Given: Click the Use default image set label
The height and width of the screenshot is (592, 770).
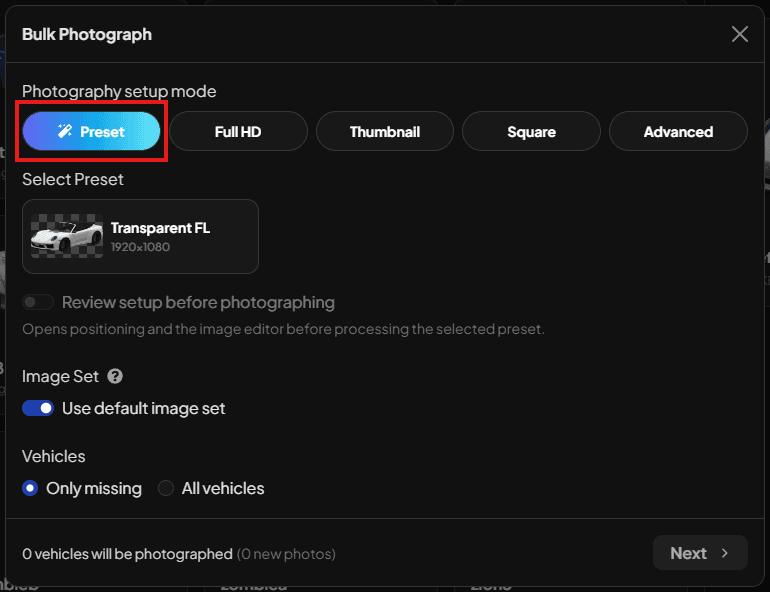Looking at the screenshot, I should (x=143, y=408).
